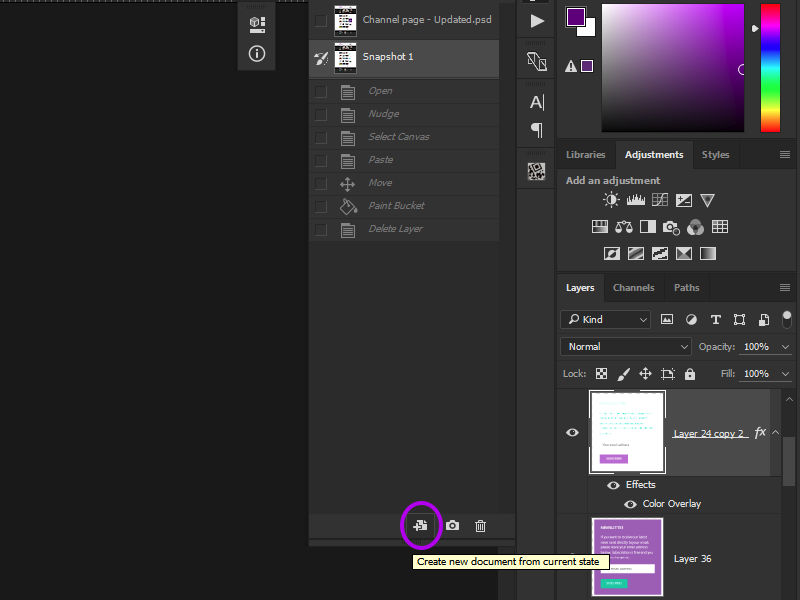Create new document from current state
Image resolution: width=800 pixels, height=600 pixels.
(420, 526)
